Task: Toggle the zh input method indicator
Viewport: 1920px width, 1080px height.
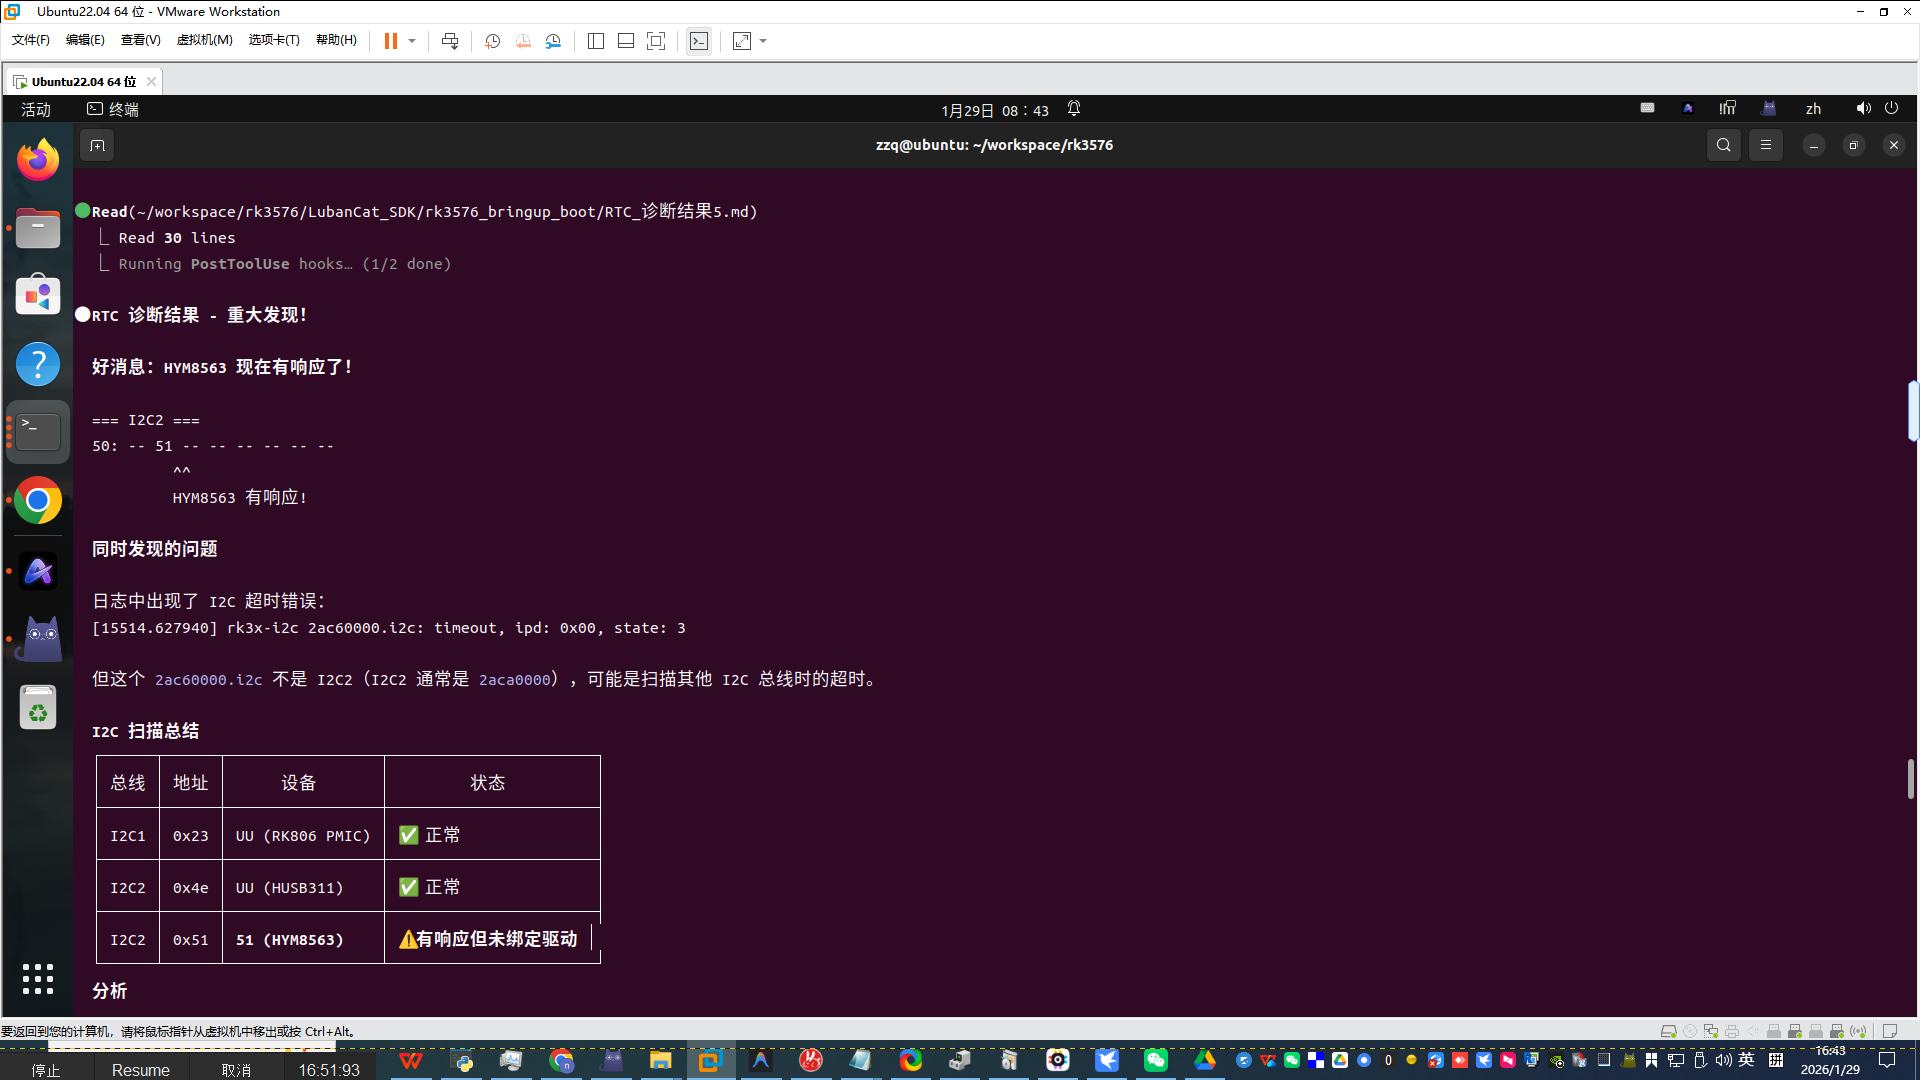Action: 1813,109
